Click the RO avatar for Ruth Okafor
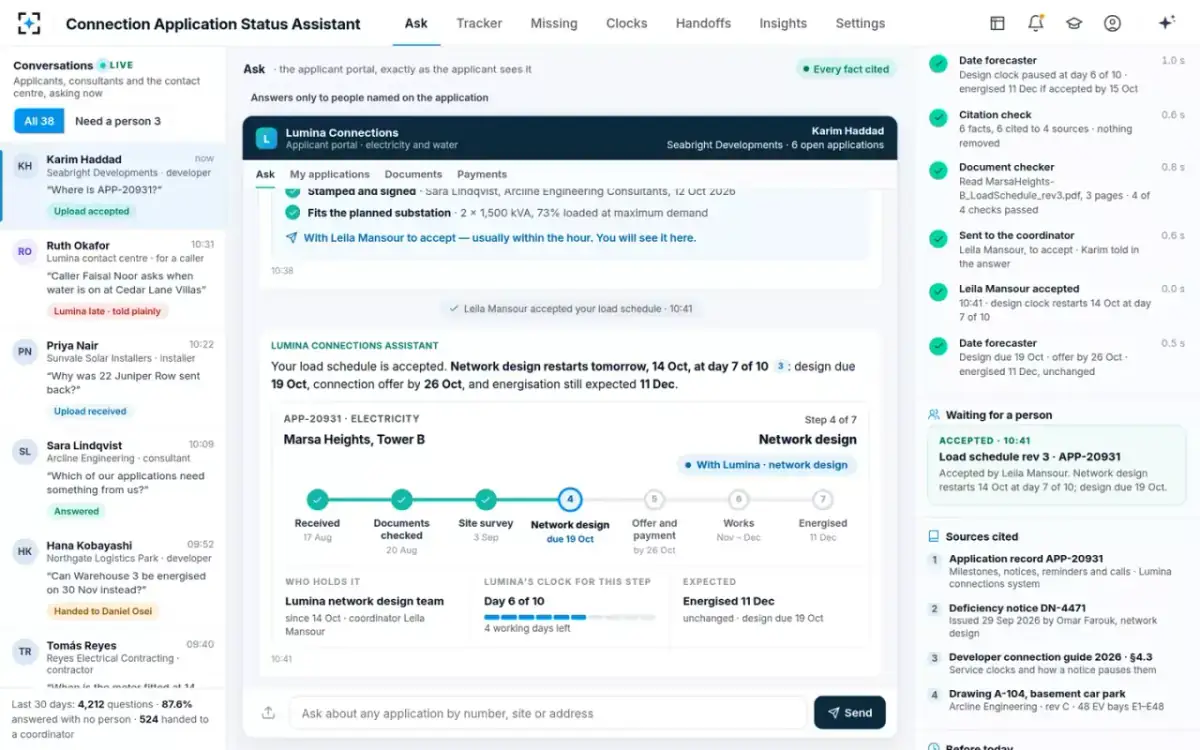The width and height of the screenshot is (1200, 750). (x=25, y=252)
